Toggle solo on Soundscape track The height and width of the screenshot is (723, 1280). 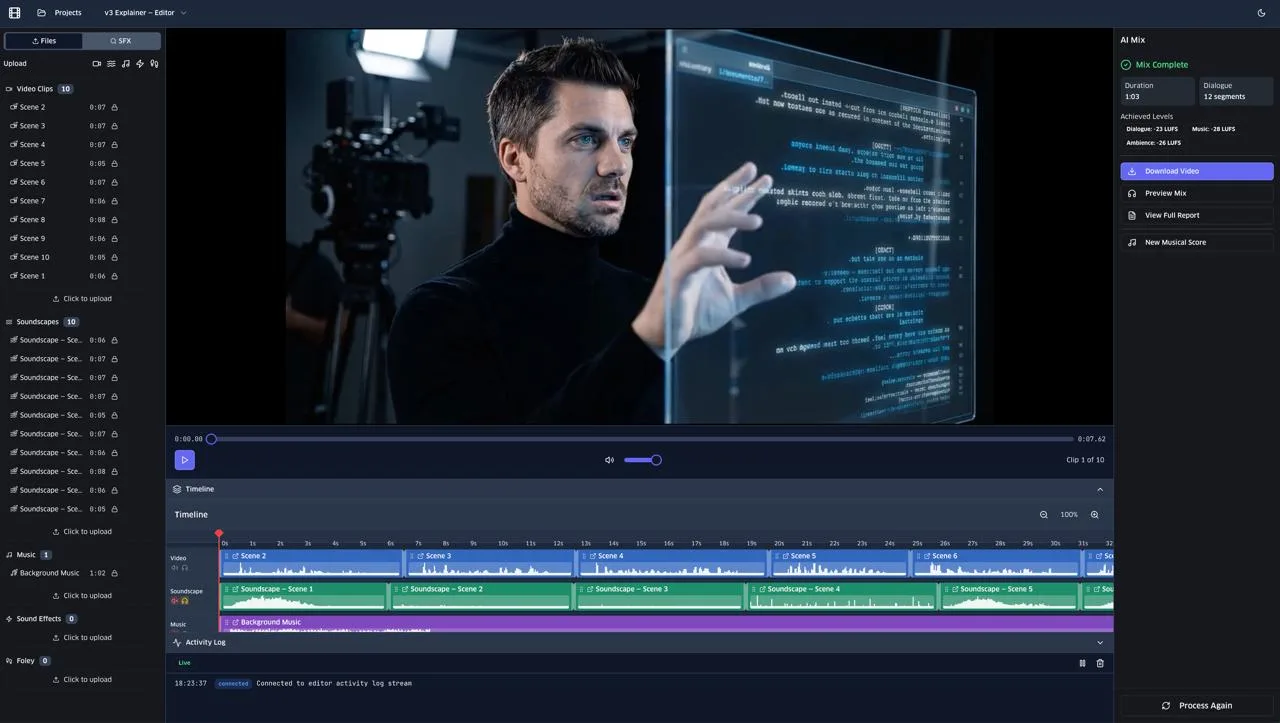pyautogui.click(x=184, y=601)
